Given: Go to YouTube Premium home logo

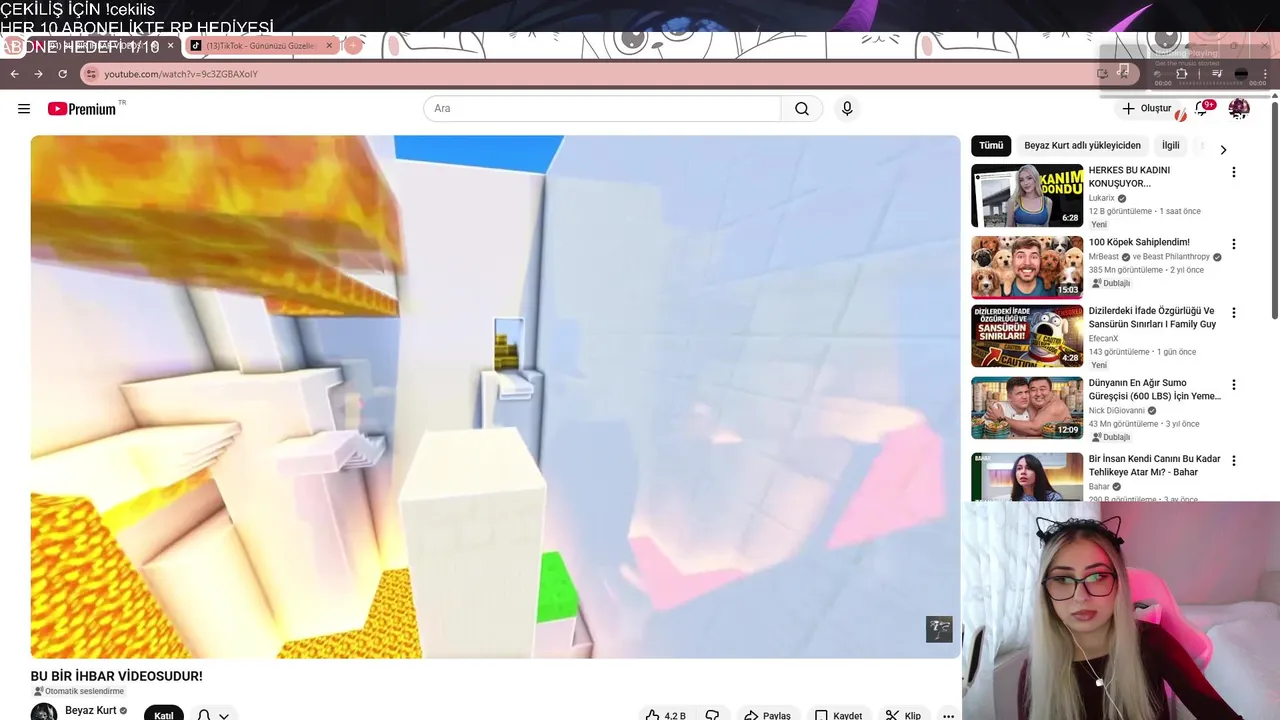Looking at the screenshot, I should click(82, 109).
